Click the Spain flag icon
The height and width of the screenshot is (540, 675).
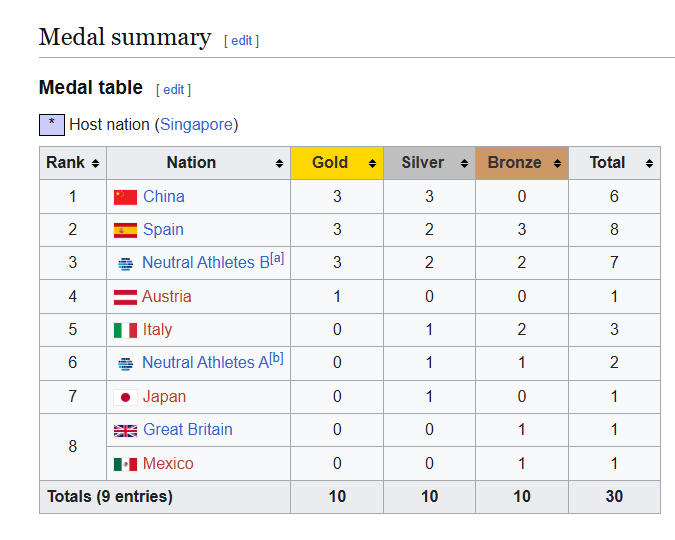tap(125, 230)
